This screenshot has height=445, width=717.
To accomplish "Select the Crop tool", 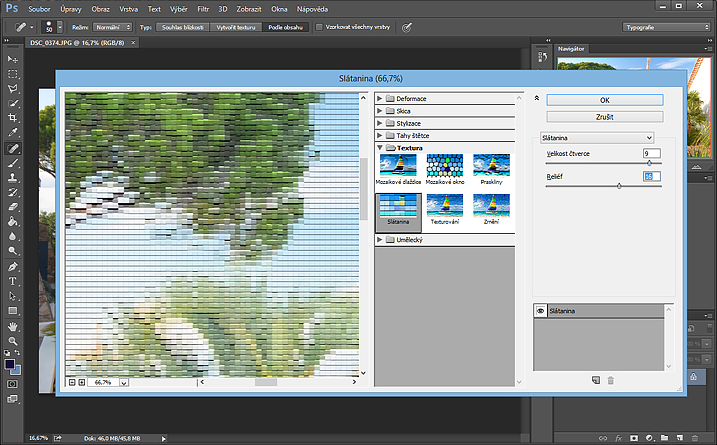I will (12, 118).
